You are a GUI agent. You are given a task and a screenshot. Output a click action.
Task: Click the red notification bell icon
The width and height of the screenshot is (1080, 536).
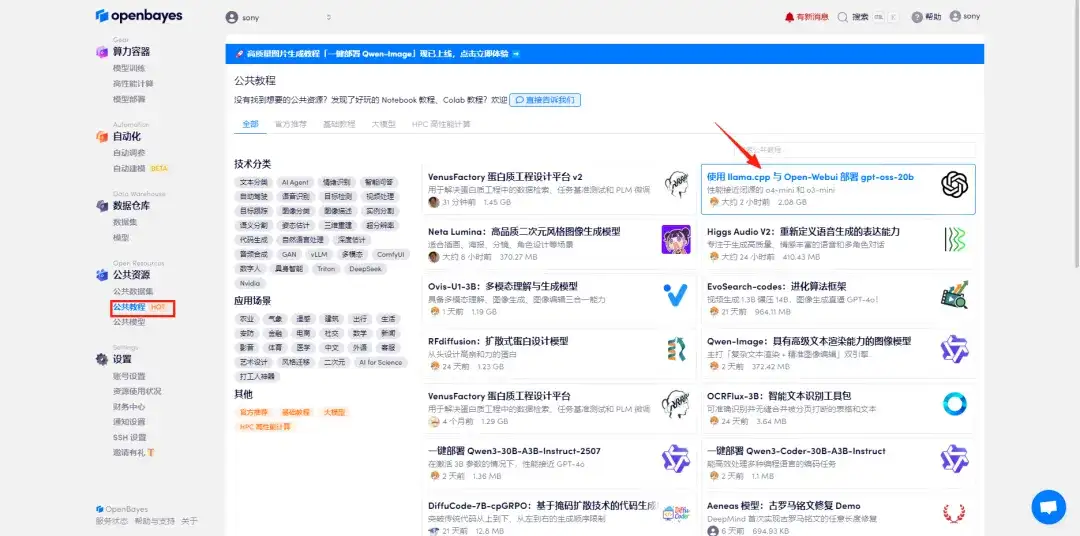click(x=789, y=17)
